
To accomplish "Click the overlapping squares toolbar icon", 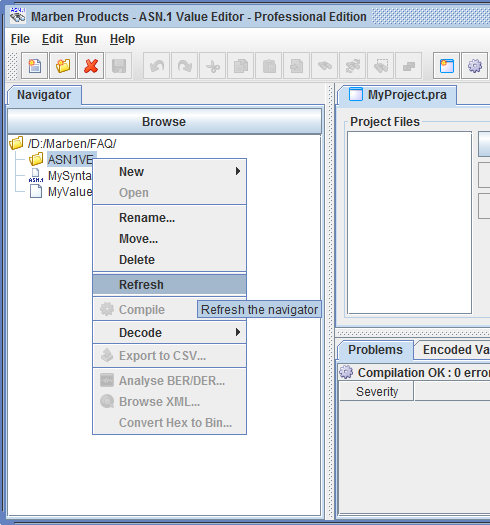I will point(409,66).
